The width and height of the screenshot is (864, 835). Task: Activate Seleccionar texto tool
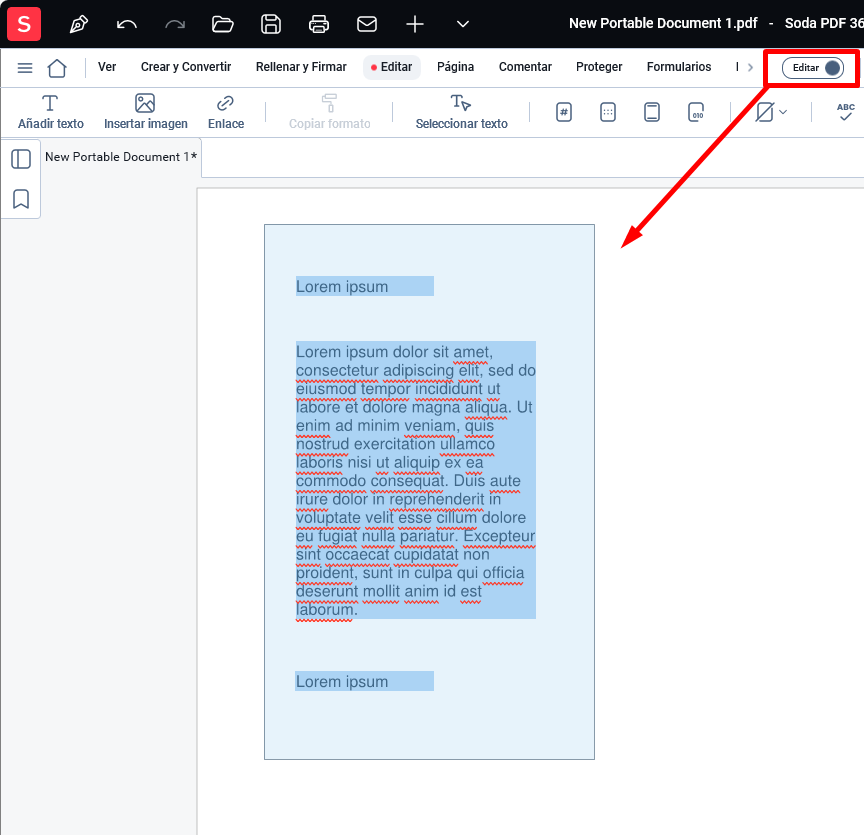pyautogui.click(x=461, y=112)
